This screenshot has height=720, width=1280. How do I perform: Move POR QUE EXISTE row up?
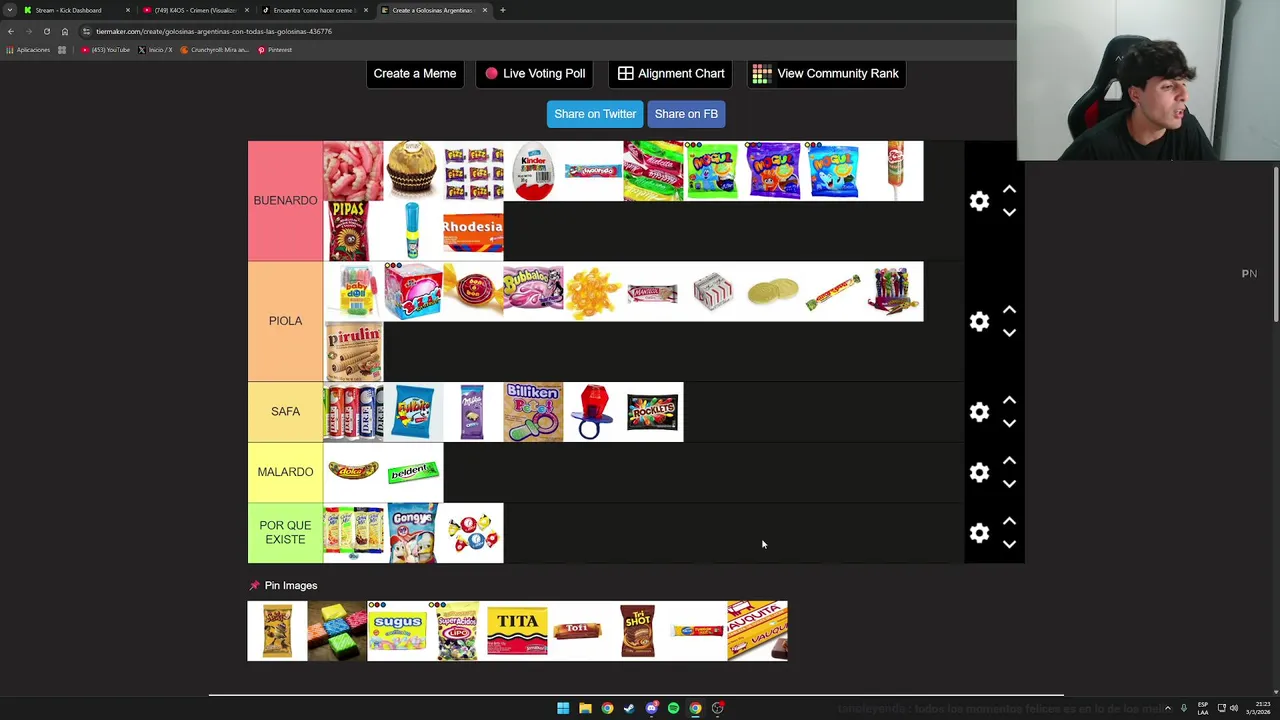click(1009, 521)
